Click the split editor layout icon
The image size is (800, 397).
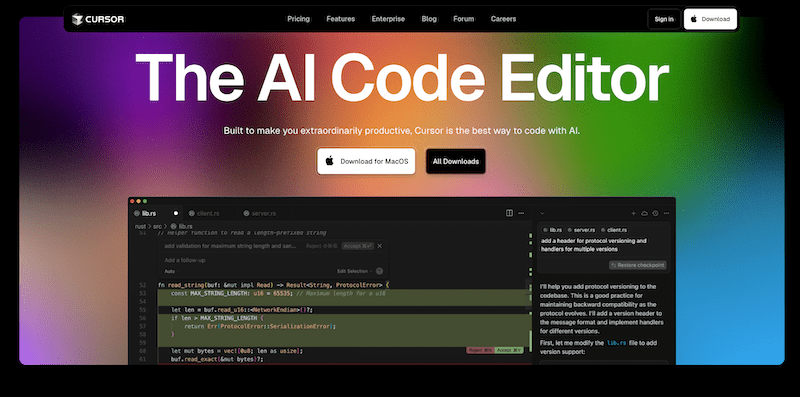[509, 213]
